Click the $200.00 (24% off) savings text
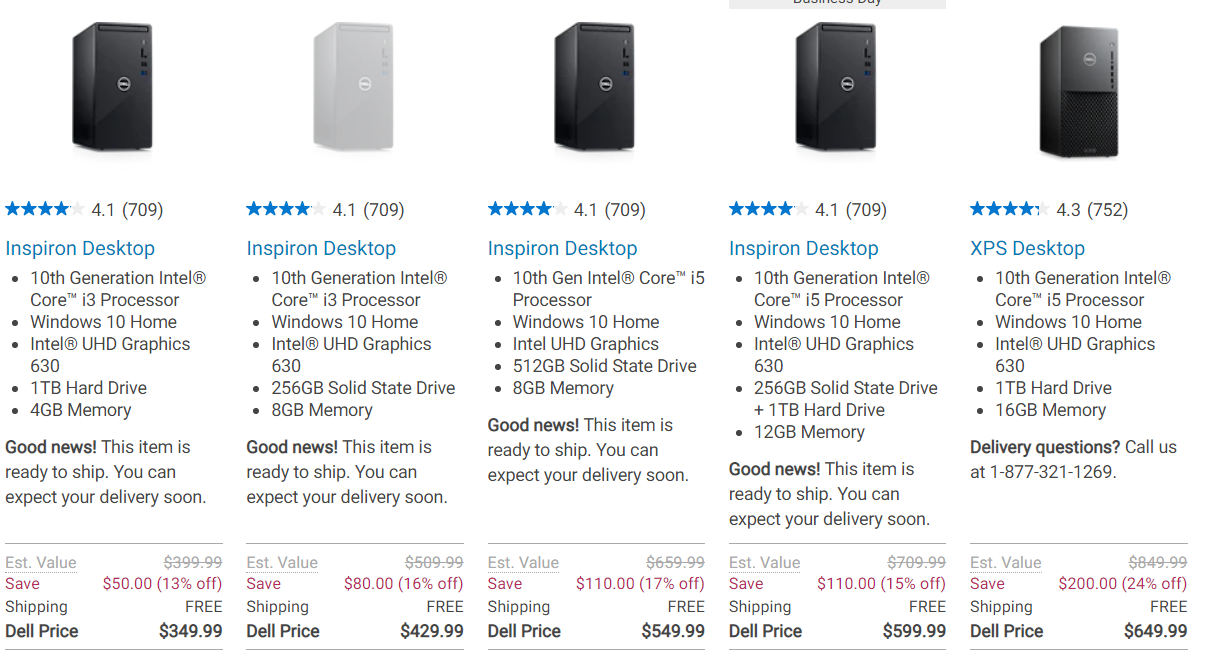The image size is (1208, 650). click(x=1123, y=584)
